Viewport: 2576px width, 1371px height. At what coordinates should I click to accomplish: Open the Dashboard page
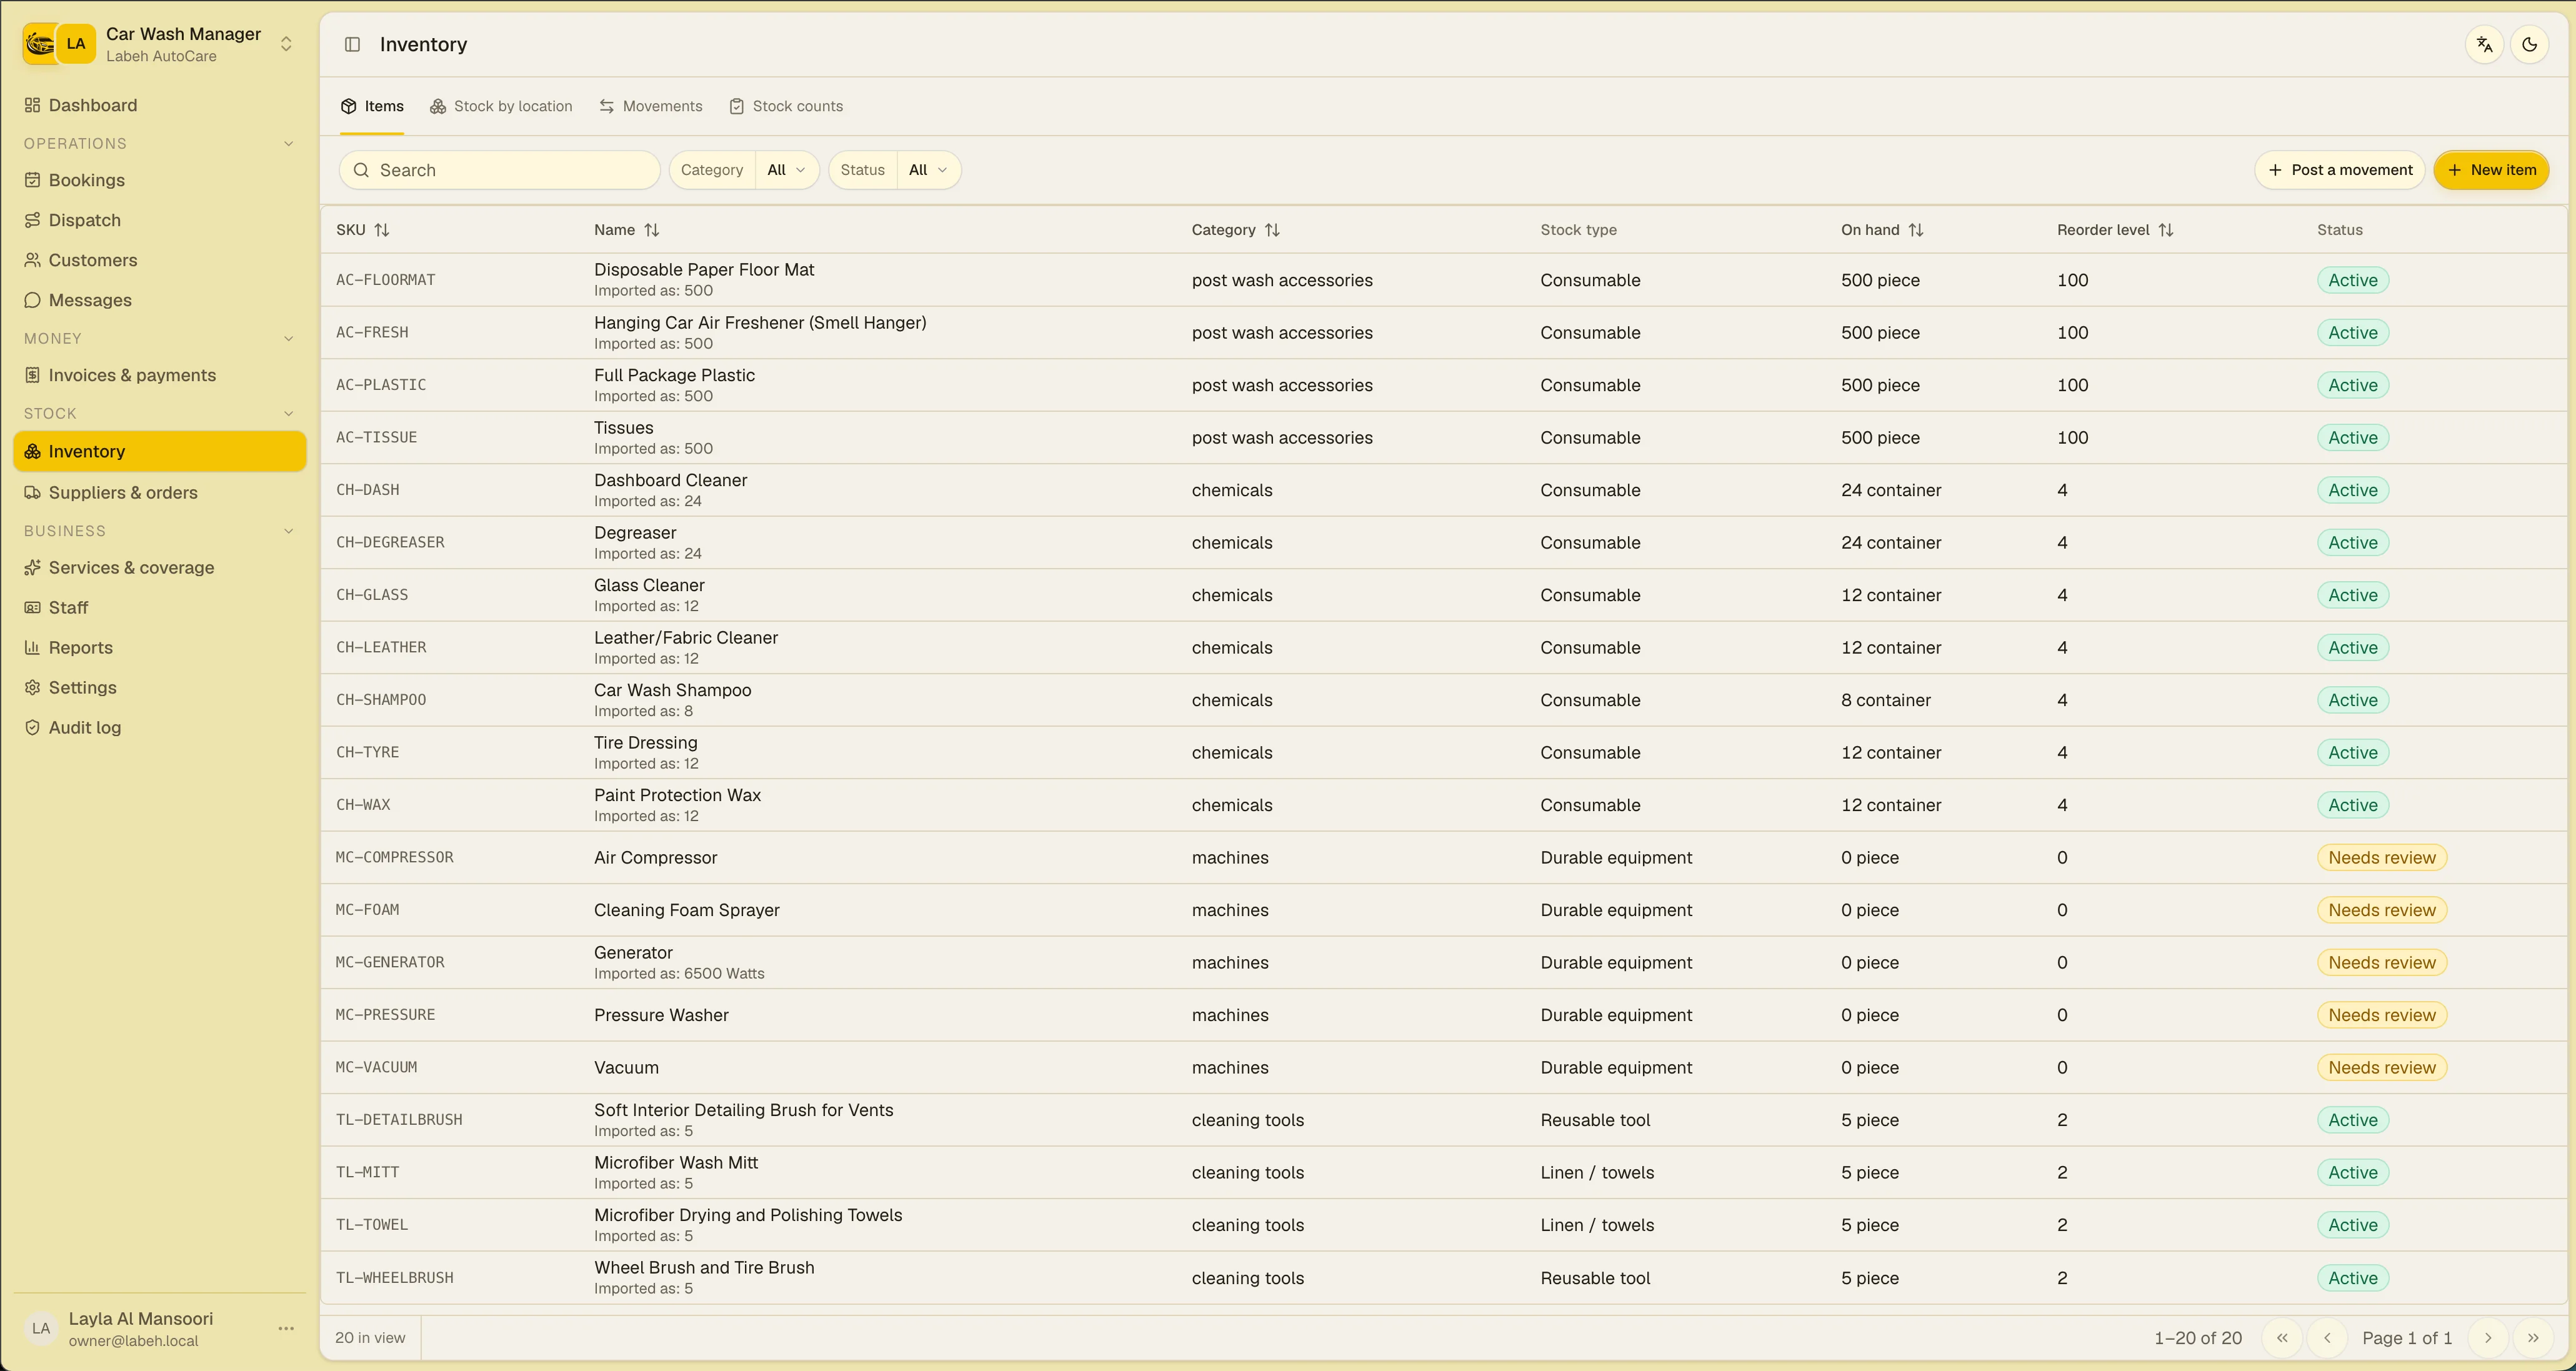[160, 105]
